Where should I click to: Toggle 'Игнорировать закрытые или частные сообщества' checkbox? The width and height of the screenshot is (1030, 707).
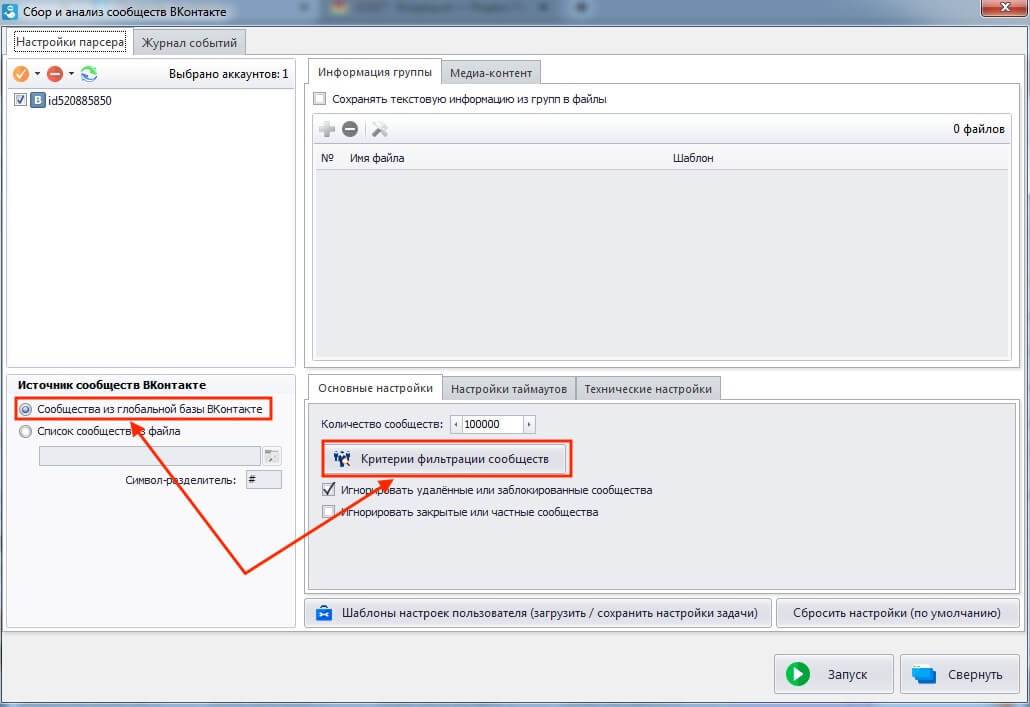(x=329, y=512)
